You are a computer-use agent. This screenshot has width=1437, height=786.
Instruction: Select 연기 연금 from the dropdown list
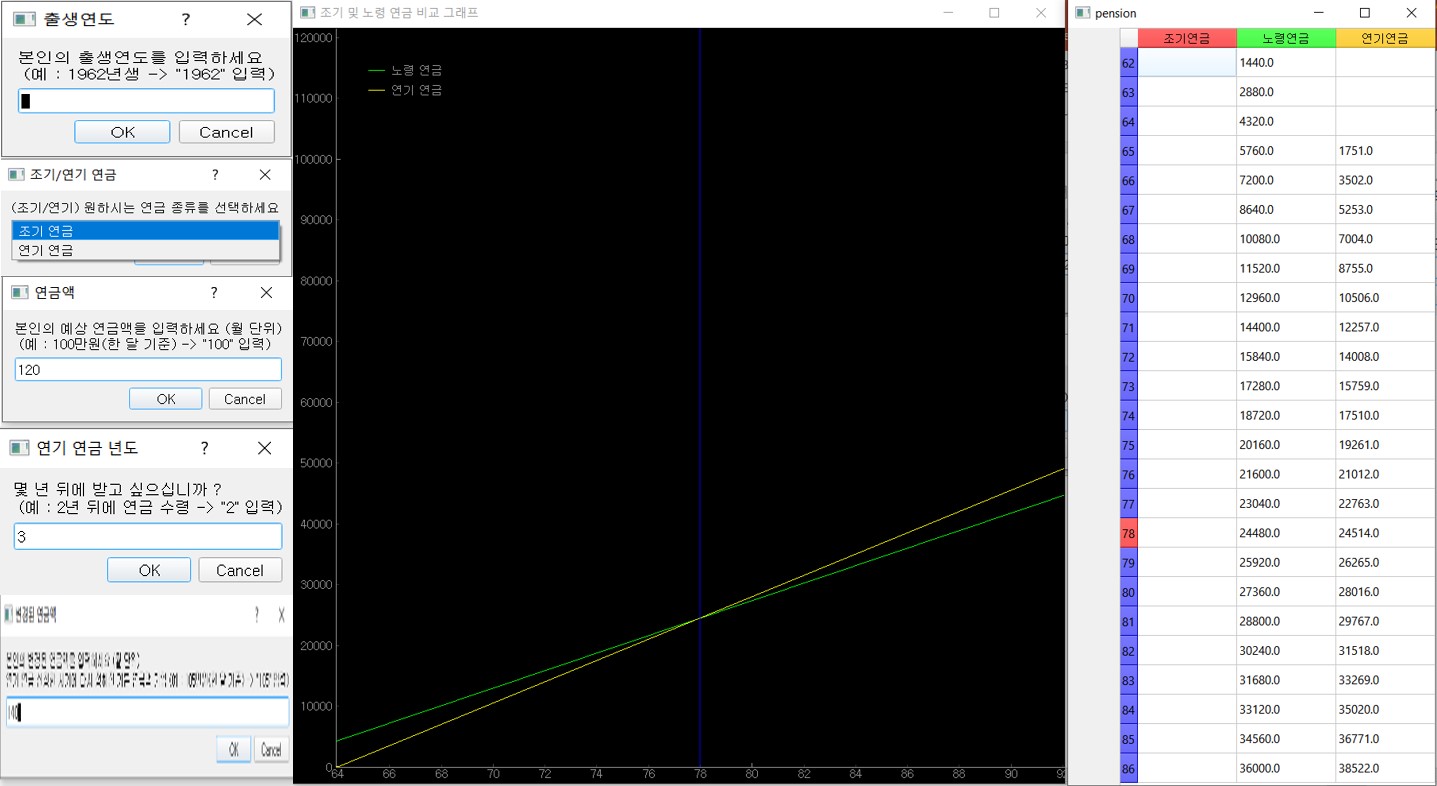coord(146,250)
